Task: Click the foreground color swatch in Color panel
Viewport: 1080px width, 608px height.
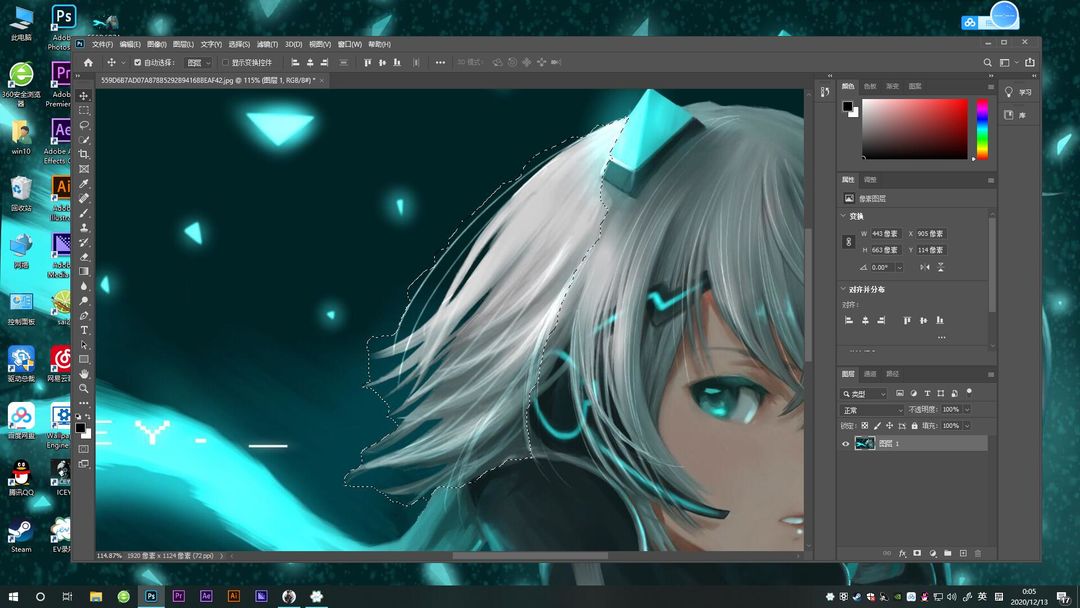Action: (847, 107)
